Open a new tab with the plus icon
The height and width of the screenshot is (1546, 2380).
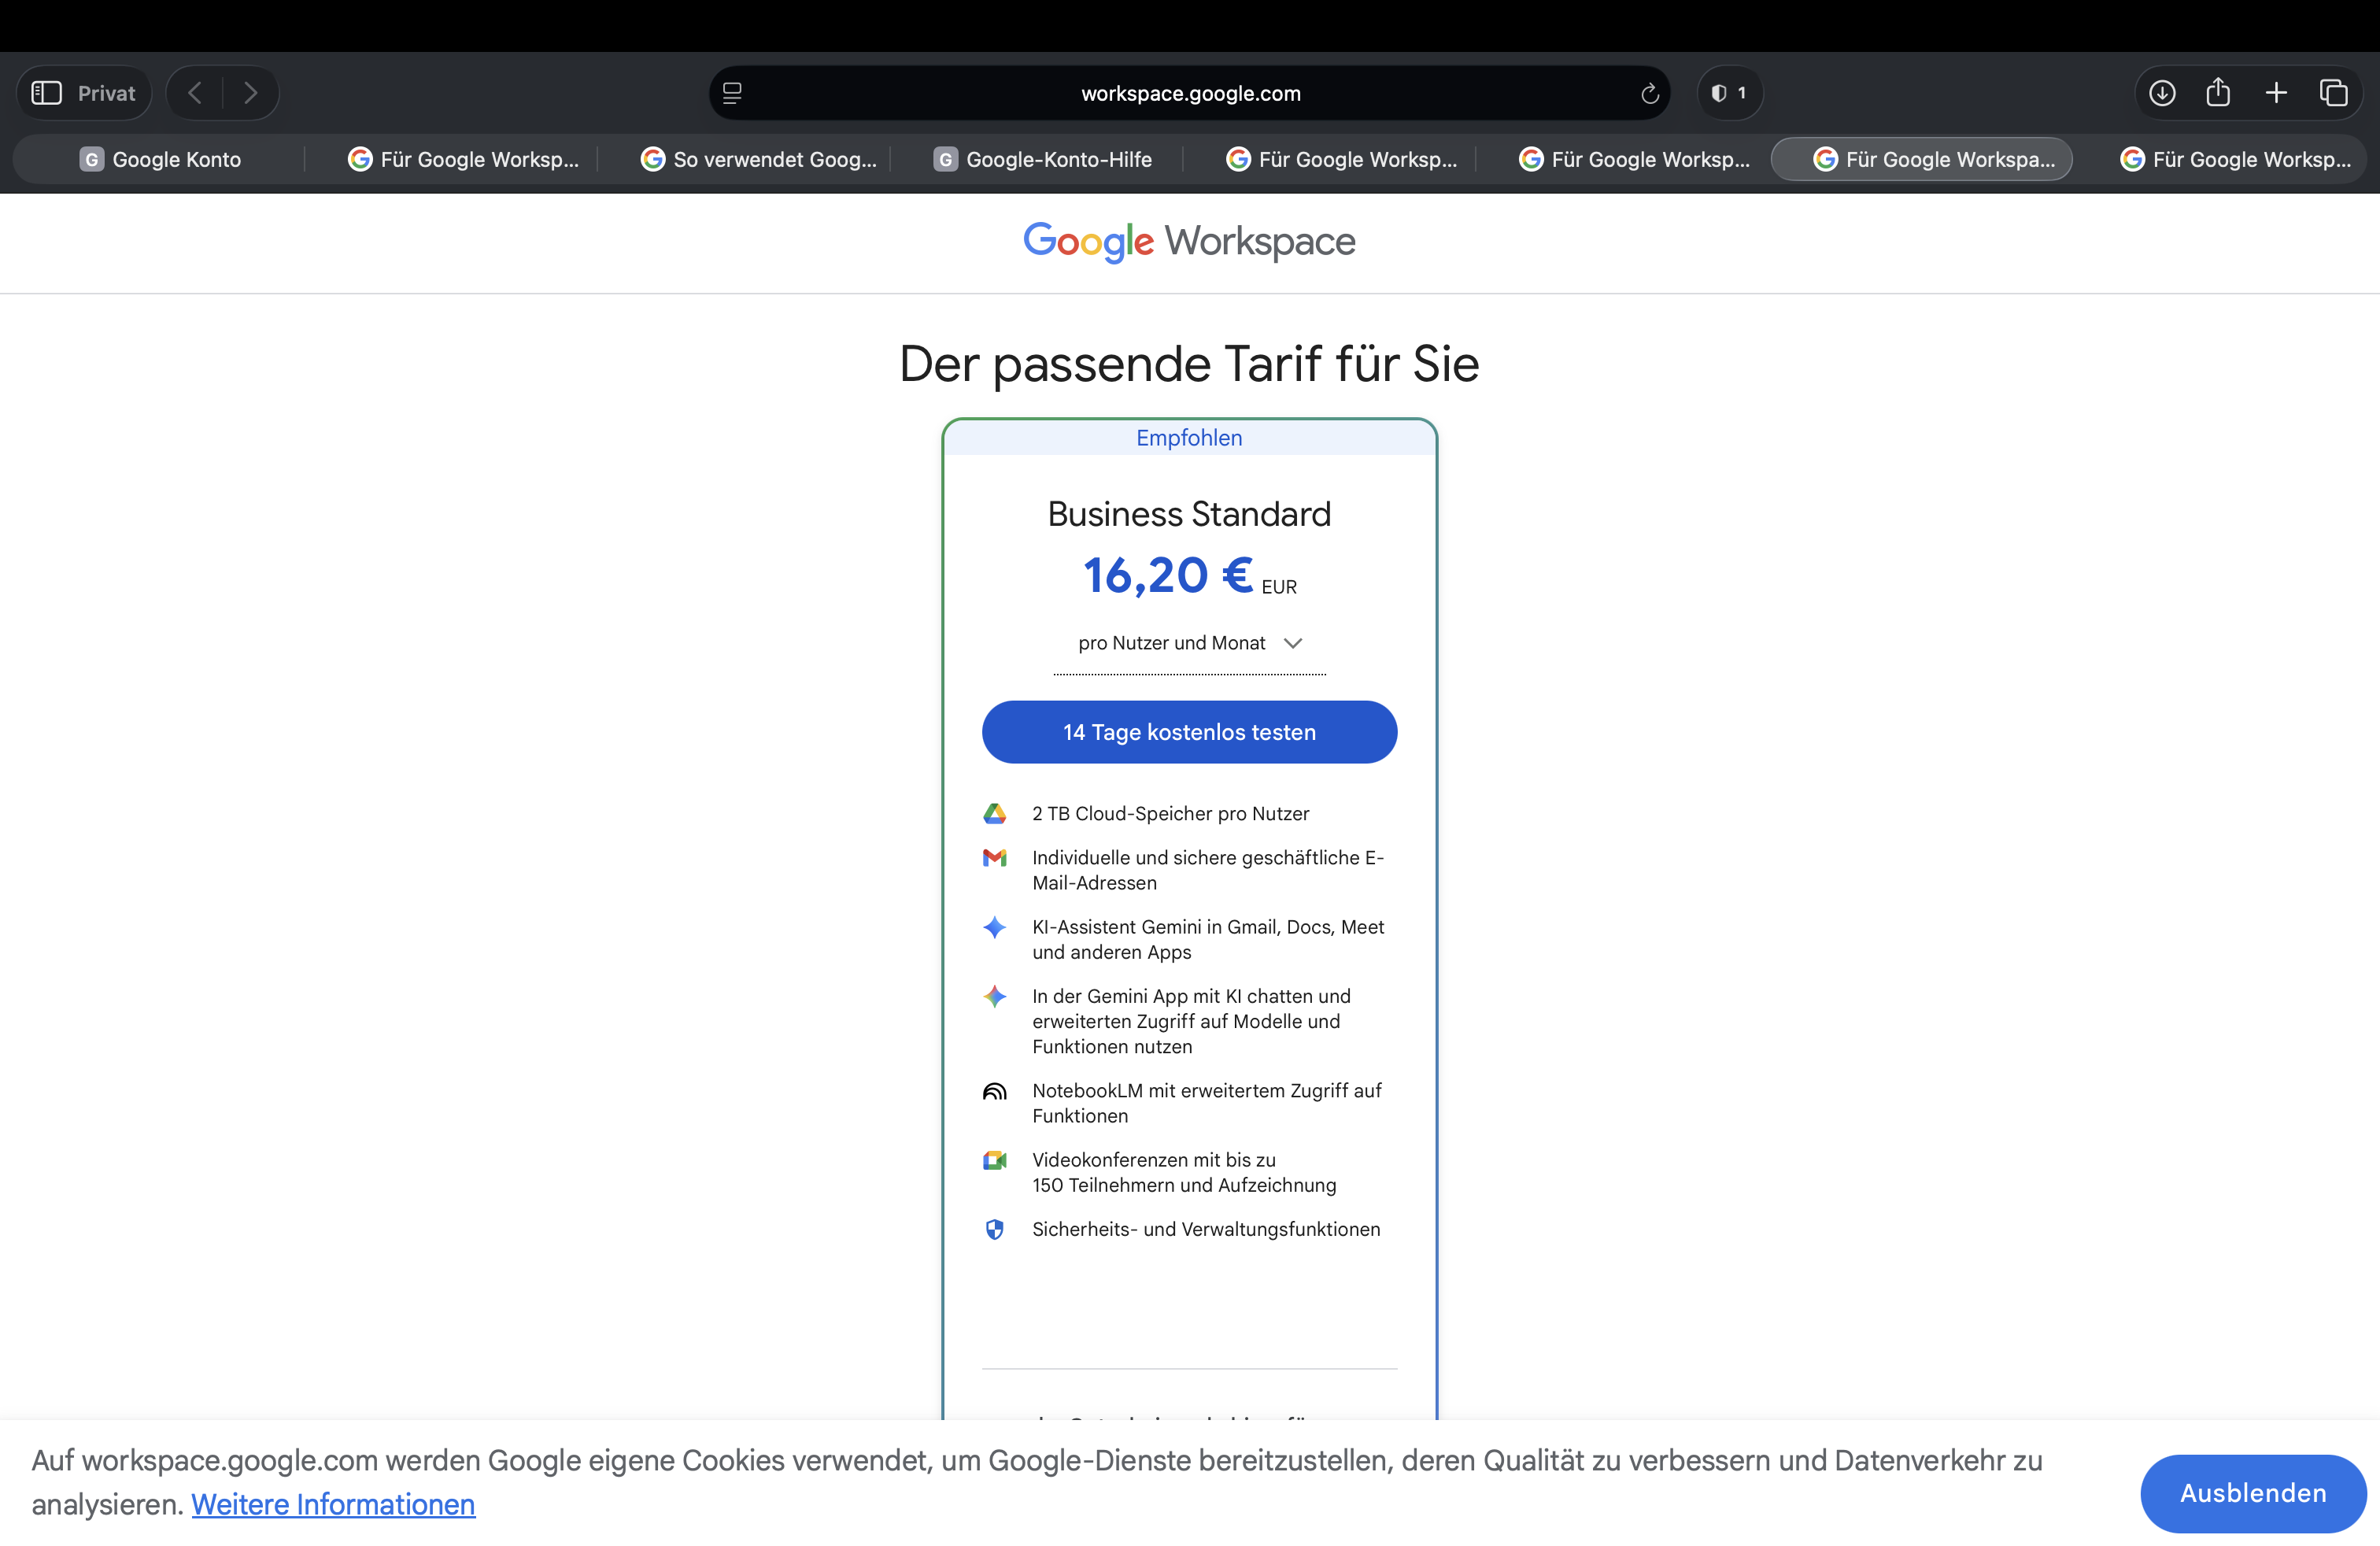(2276, 93)
